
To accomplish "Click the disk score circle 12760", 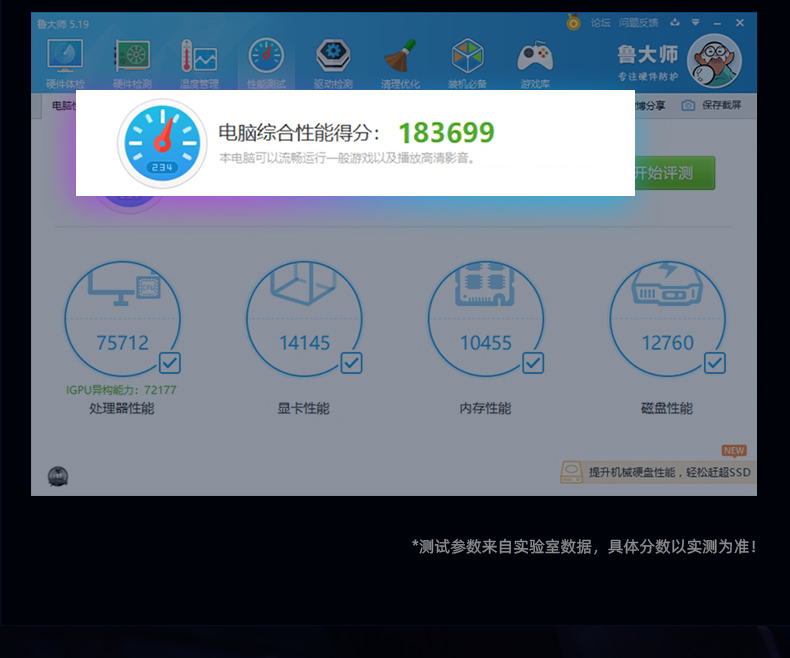I will [668, 318].
